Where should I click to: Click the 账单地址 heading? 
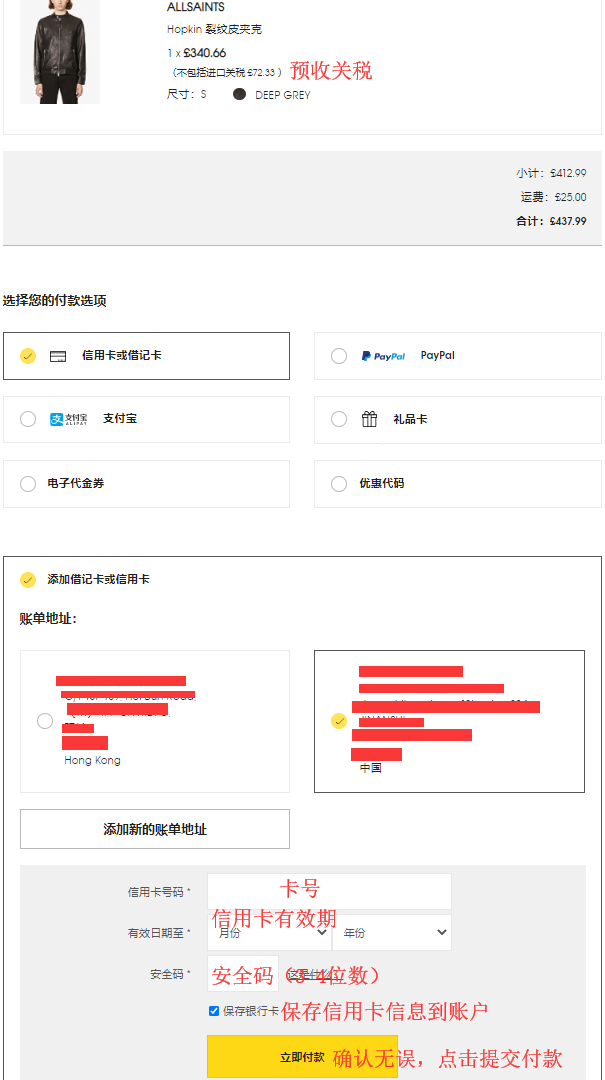48,619
